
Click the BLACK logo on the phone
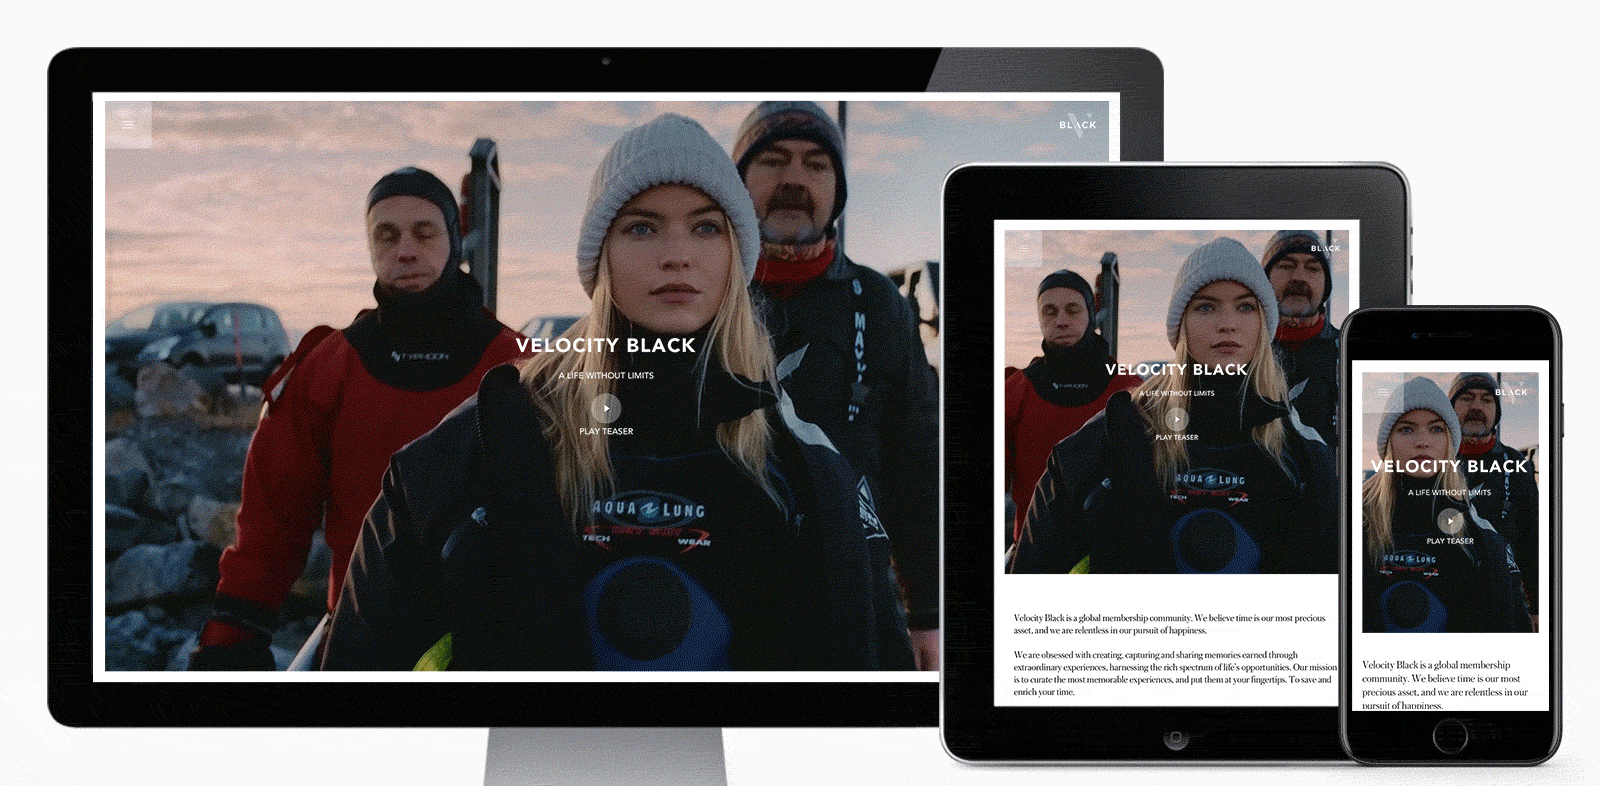click(x=1511, y=392)
